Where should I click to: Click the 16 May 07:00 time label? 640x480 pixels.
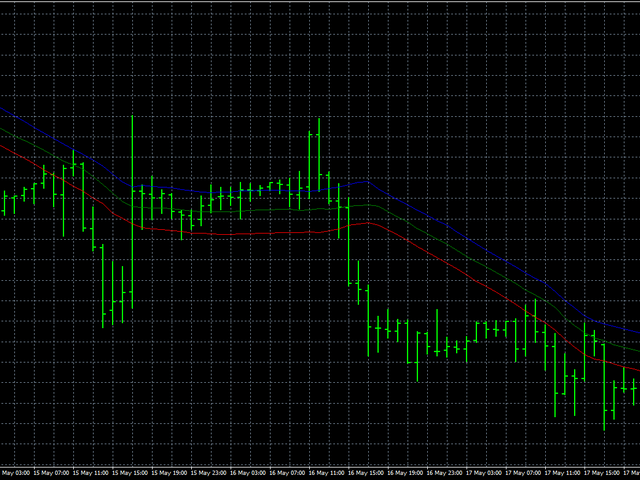[288, 473]
